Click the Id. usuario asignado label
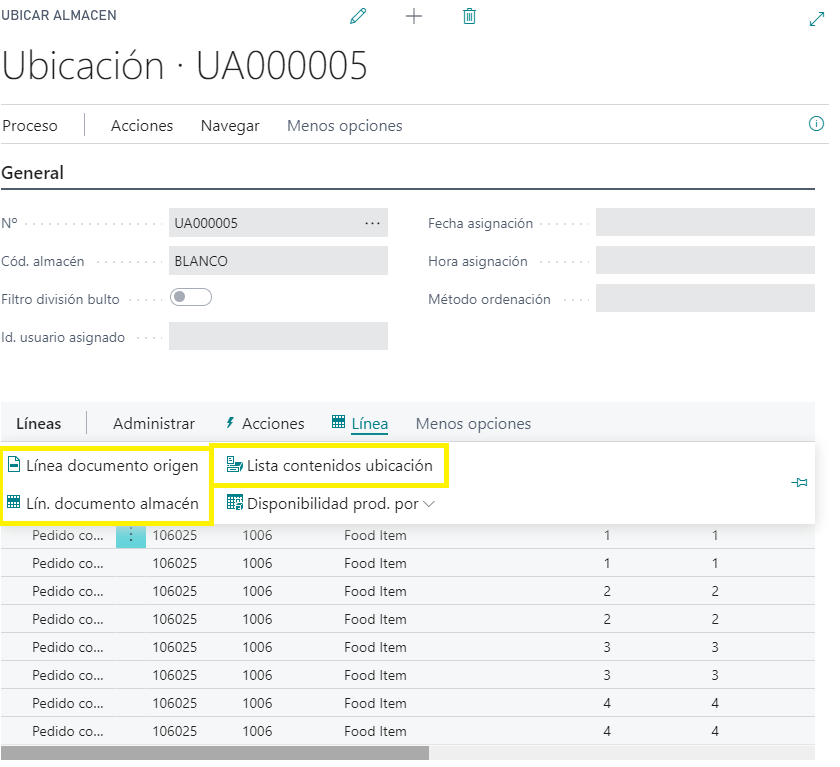This screenshot has width=840, height=767. [x=63, y=337]
